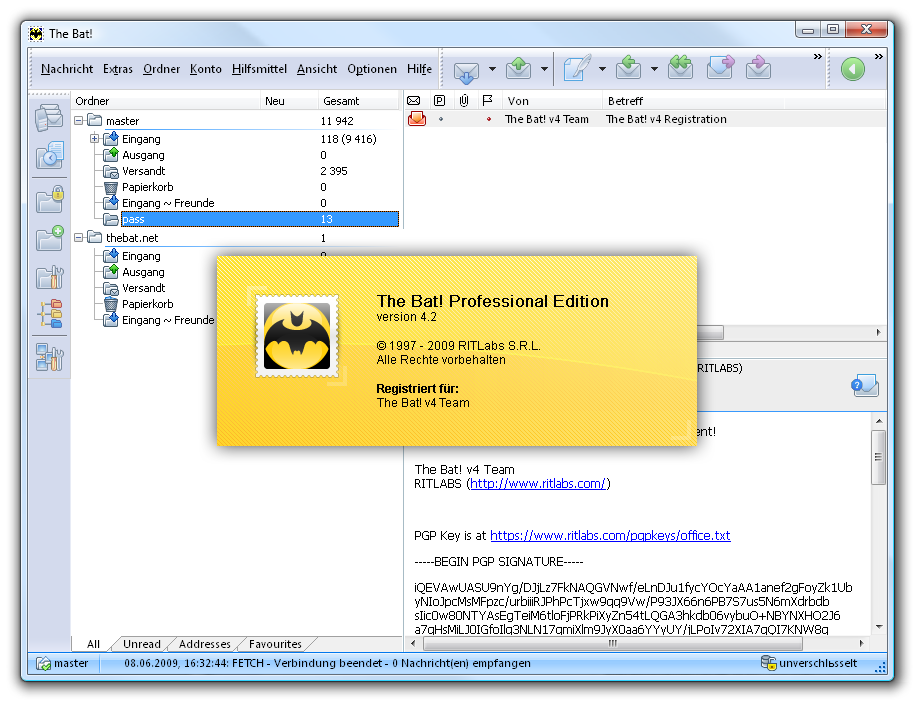This screenshot has width=915, height=702.
Task: Click the locked folder sidebar icon
Action: point(49,198)
